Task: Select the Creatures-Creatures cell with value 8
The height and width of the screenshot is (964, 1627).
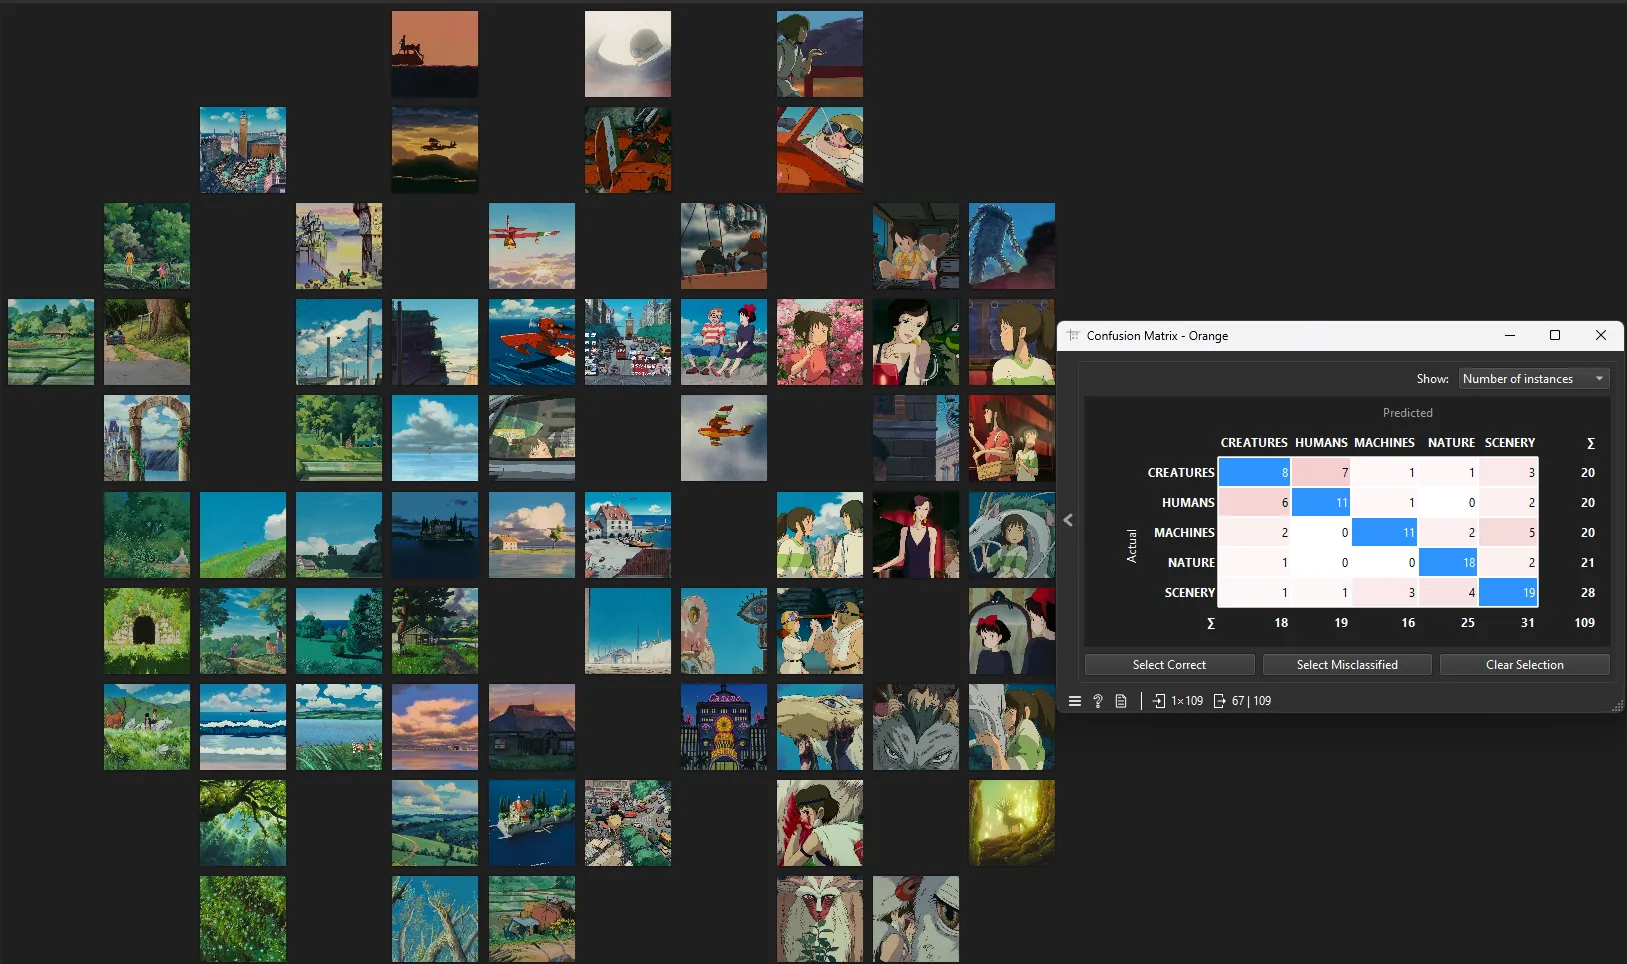Action: coord(1254,473)
